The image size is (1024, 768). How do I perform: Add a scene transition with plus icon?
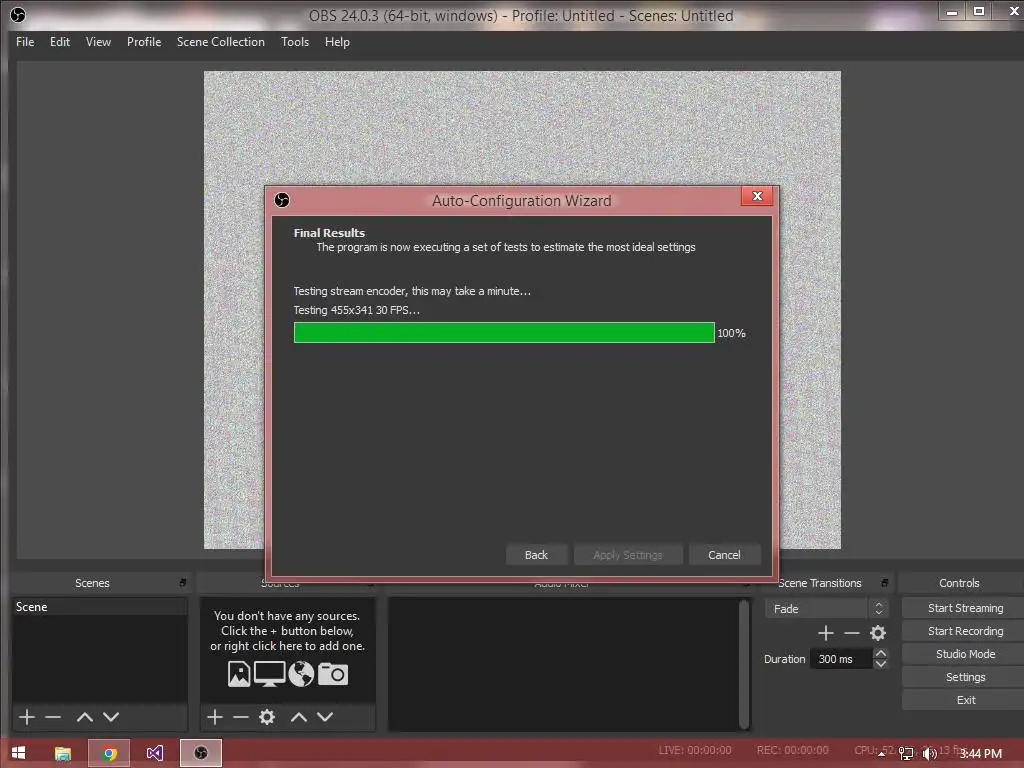pyautogui.click(x=825, y=633)
